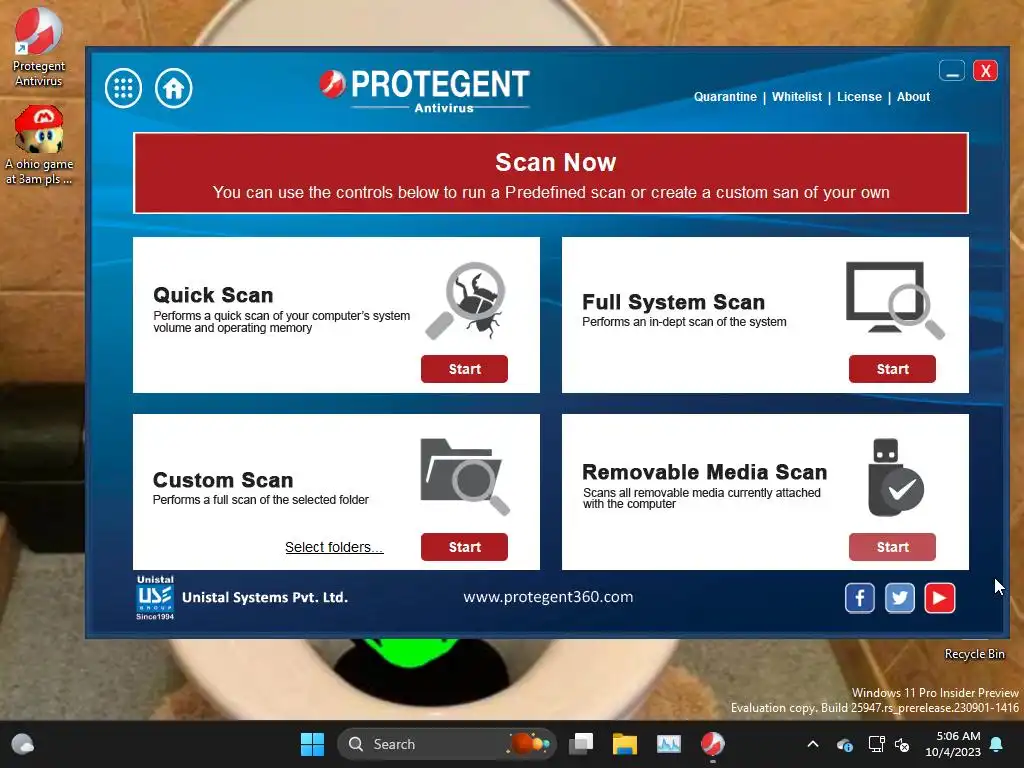
Task: Open the clock and date flyout
Action: pyautogui.click(x=953, y=744)
